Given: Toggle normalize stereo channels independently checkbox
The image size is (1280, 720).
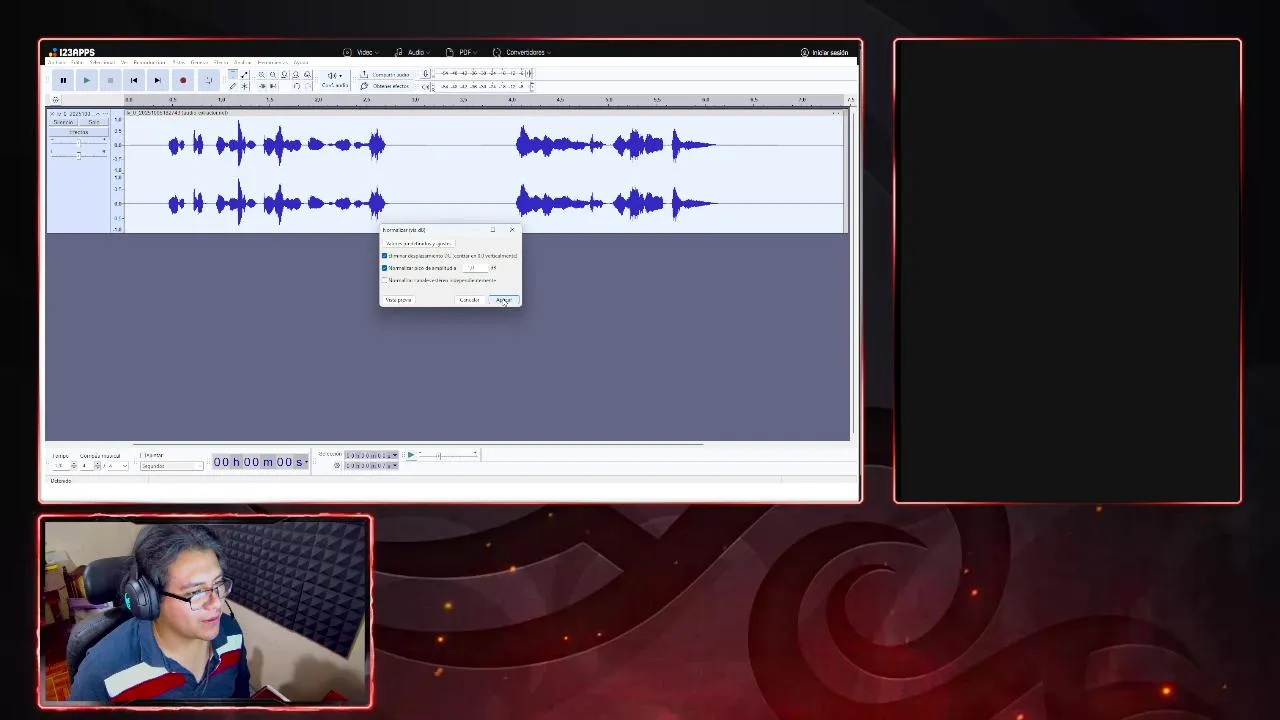Looking at the screenshot, I should (x=384, y=280).
